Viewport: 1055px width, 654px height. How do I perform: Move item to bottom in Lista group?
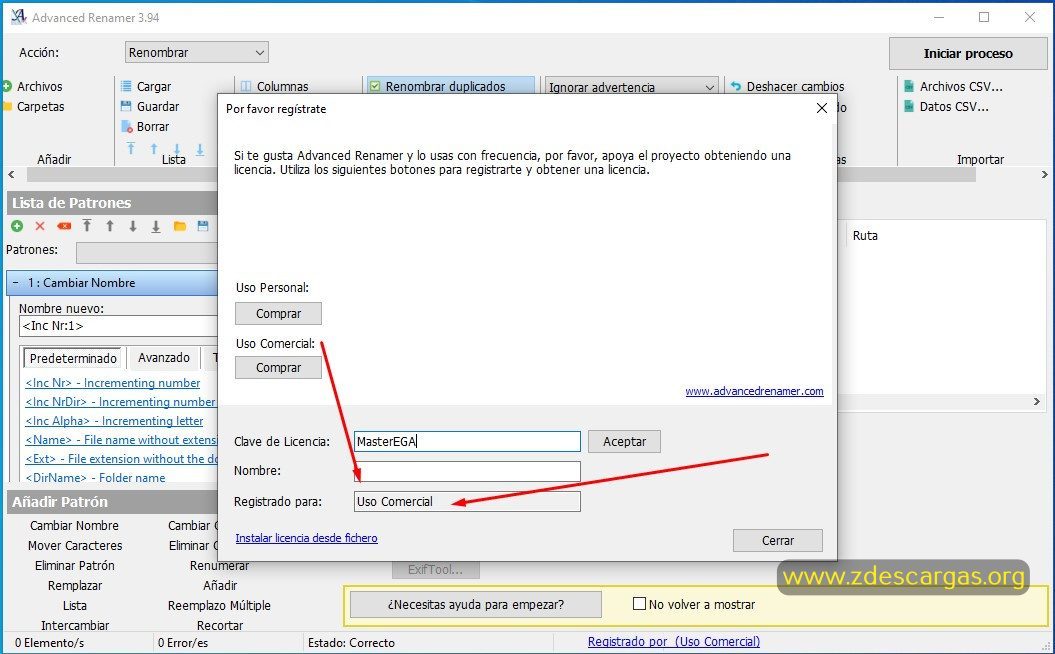pos(200,149)
